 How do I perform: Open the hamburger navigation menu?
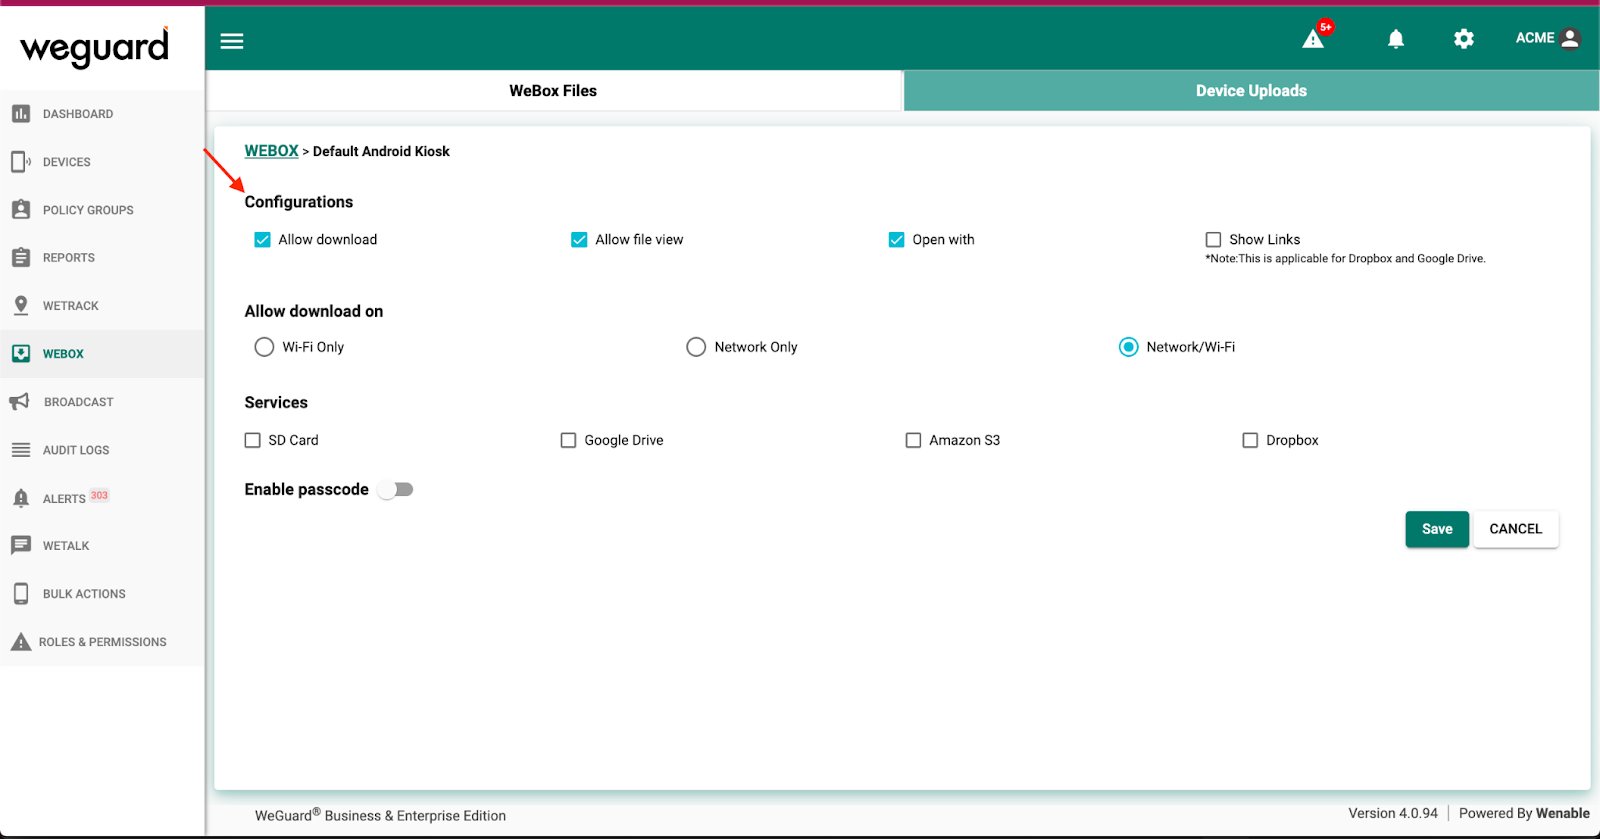point(232,41)
